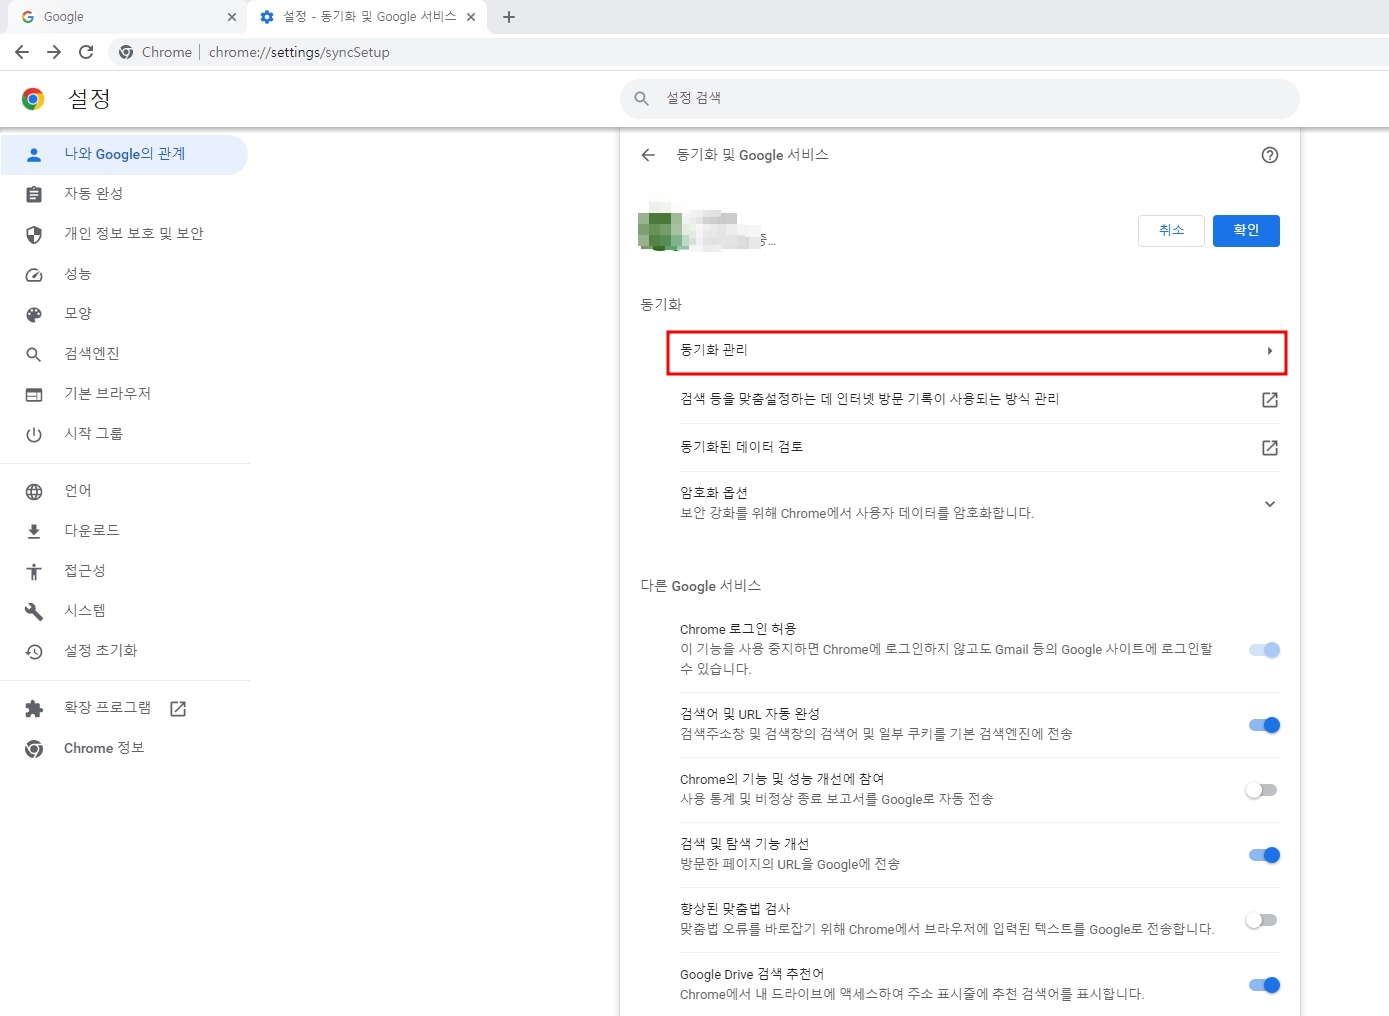Click the 언어 globe icon

point(34,491)
